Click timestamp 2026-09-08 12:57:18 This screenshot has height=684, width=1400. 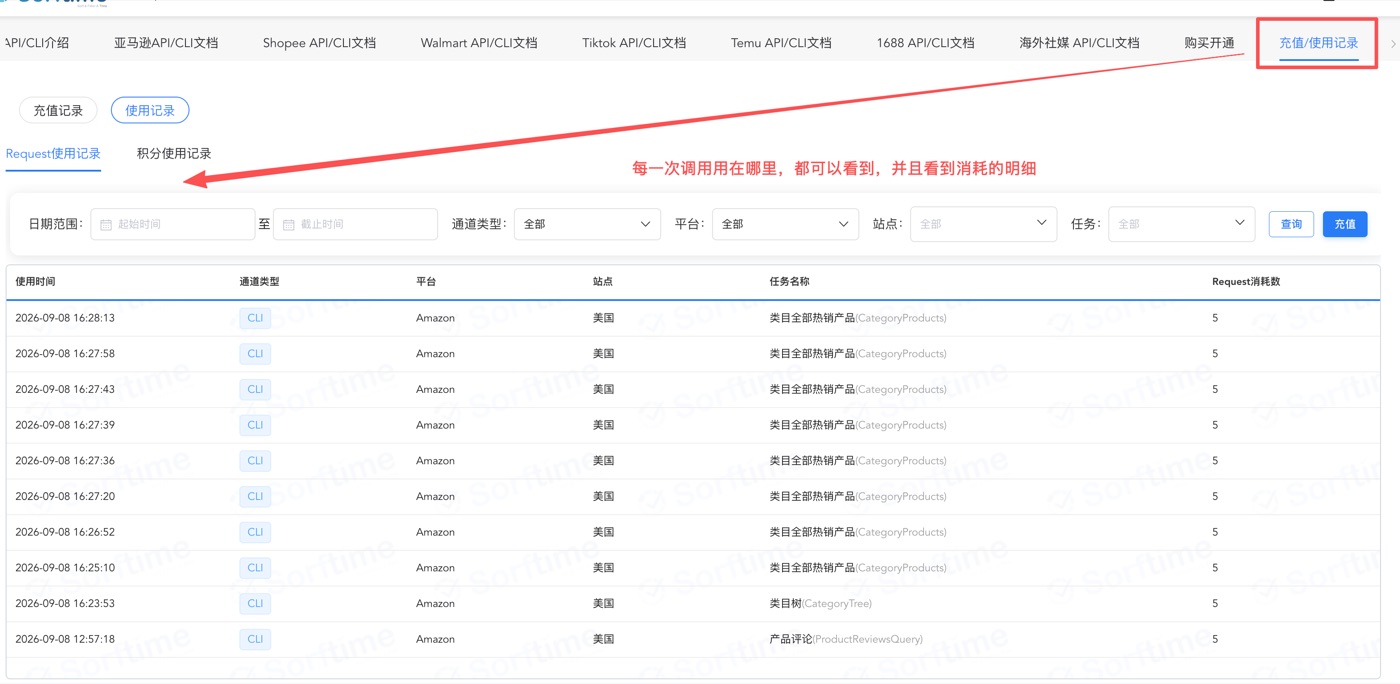[x=65, y=639]
